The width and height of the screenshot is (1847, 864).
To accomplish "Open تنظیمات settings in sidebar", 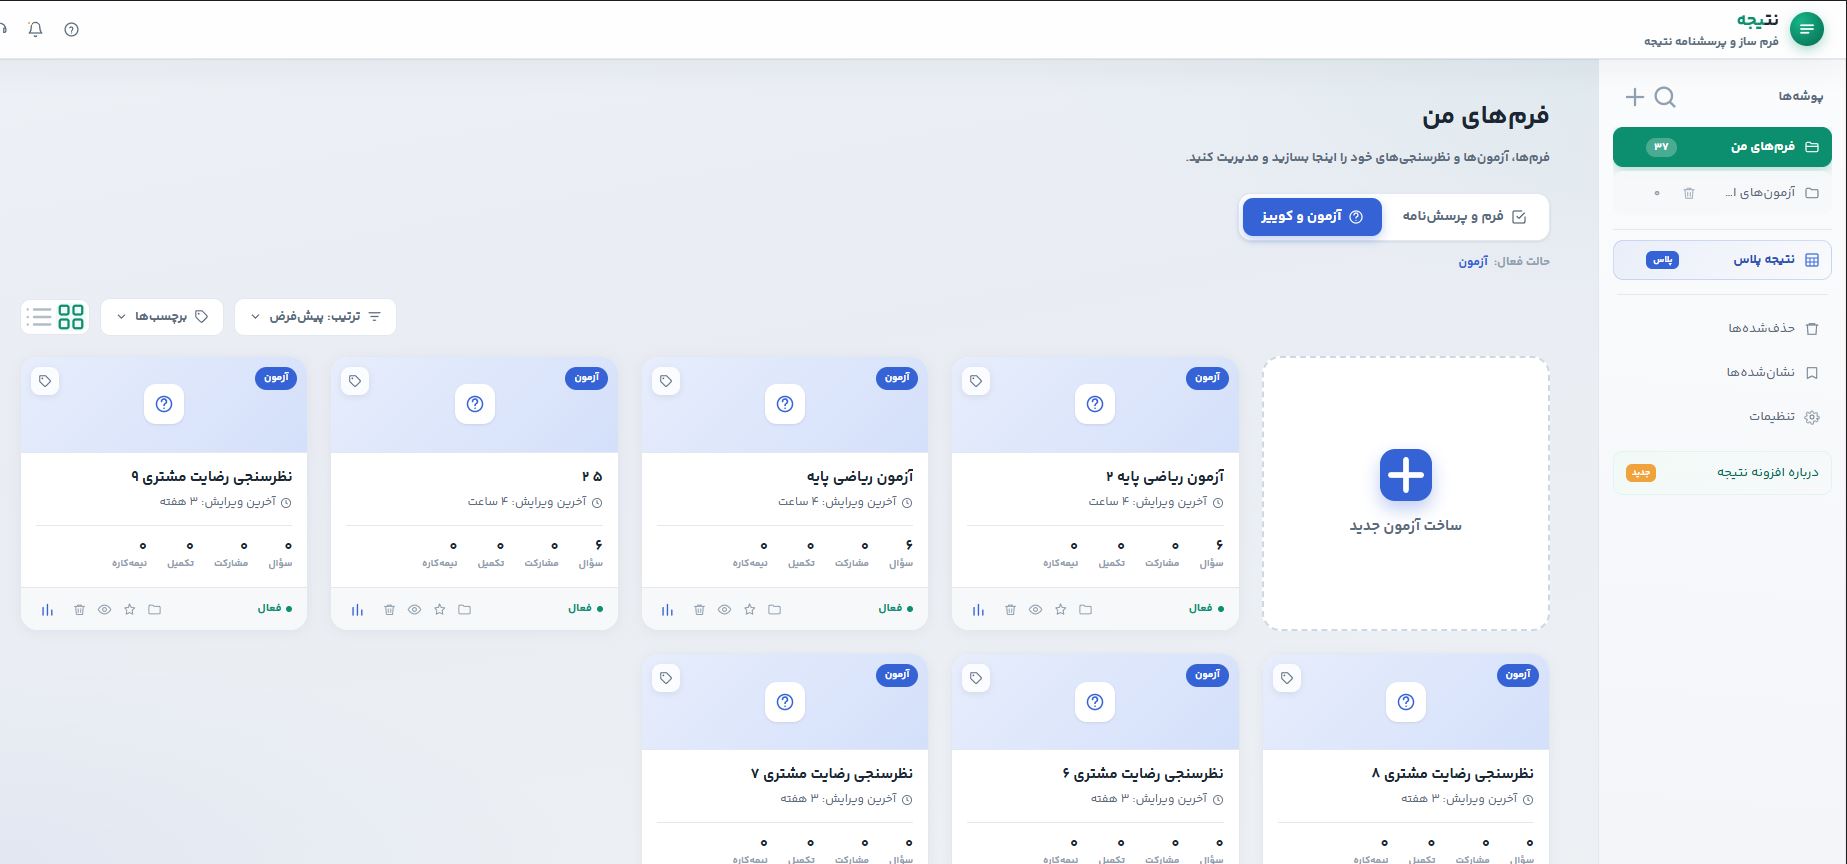I will [1784, 417].
